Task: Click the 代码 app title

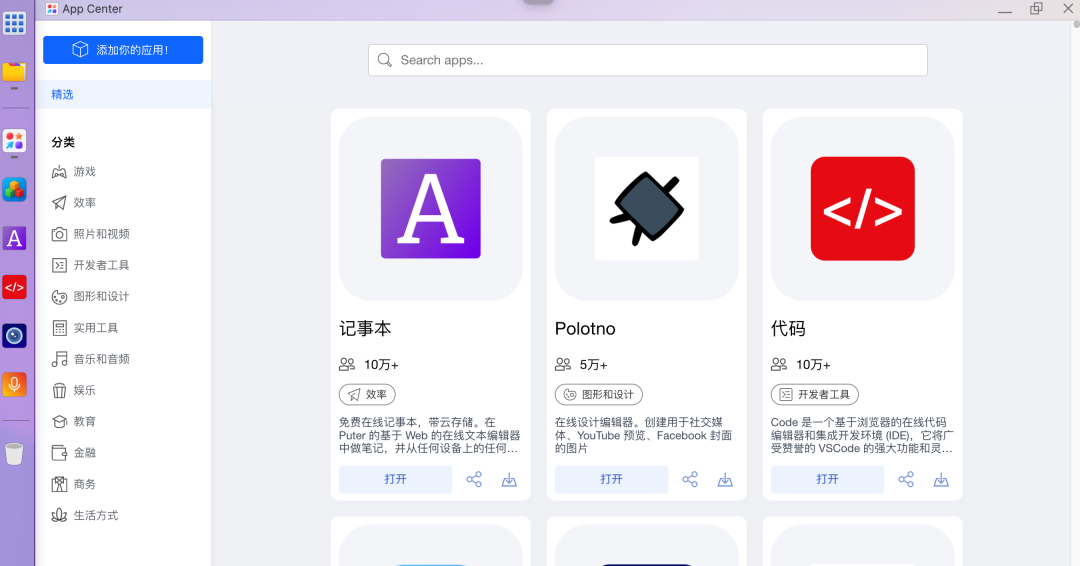Action: (788, 328)
